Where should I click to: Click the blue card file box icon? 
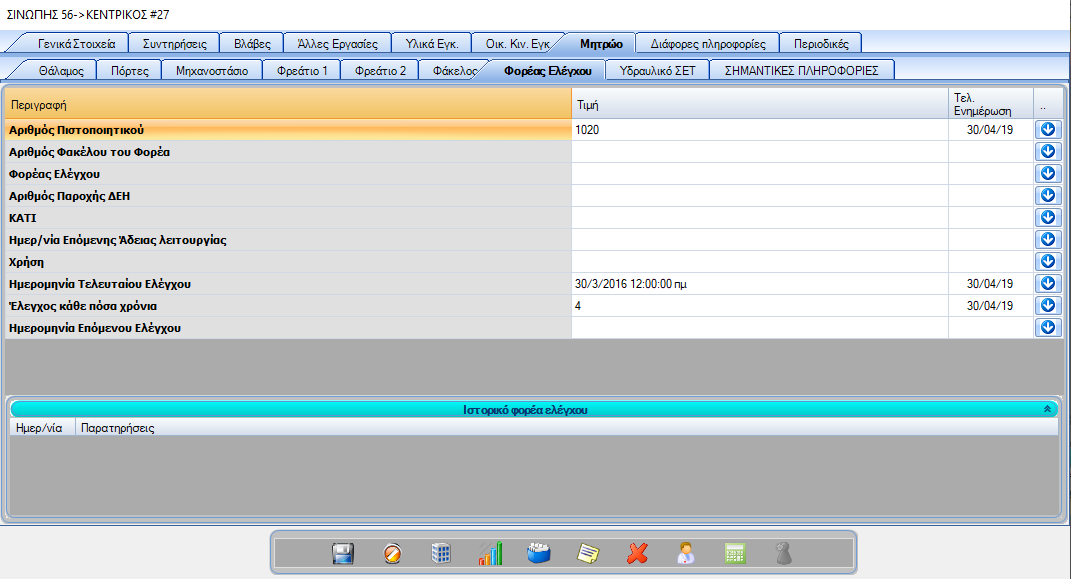(x=539, y=553)
